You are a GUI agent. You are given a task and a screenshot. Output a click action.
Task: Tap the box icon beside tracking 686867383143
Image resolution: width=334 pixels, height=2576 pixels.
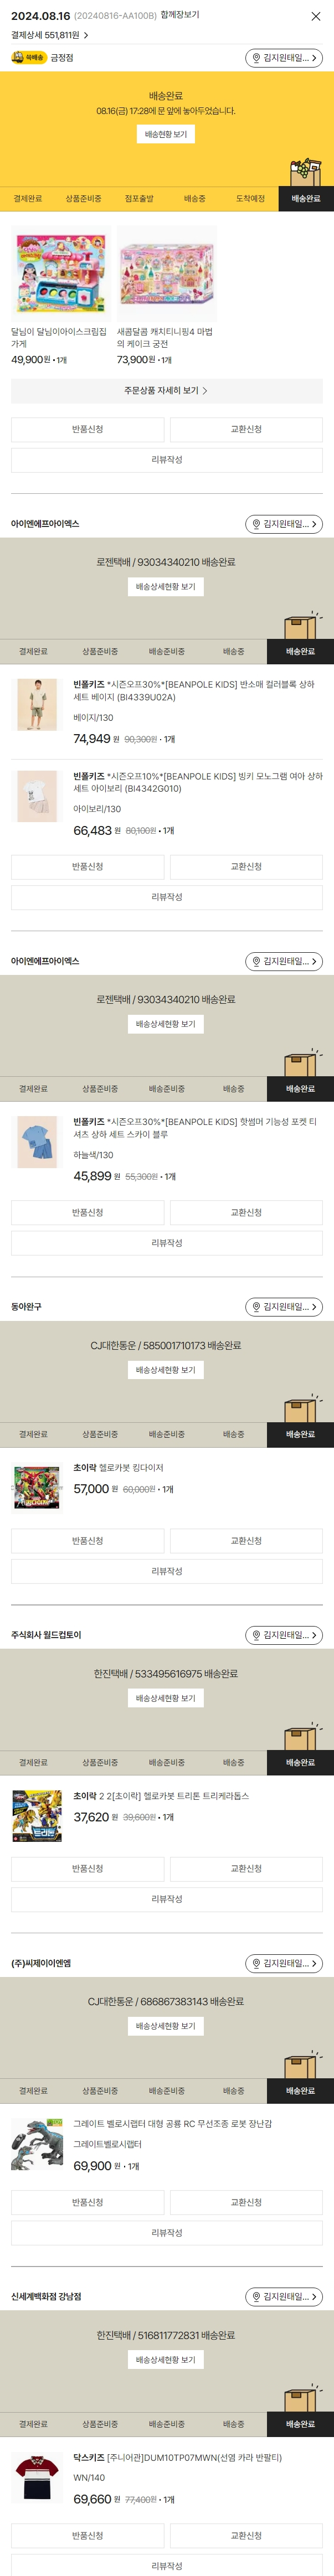[301, 2065]
